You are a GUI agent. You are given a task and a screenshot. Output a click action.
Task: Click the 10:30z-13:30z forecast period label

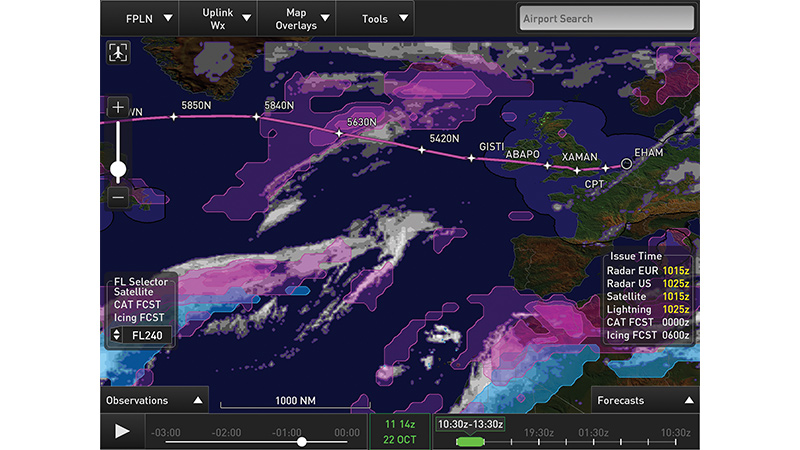pos(470,424)
